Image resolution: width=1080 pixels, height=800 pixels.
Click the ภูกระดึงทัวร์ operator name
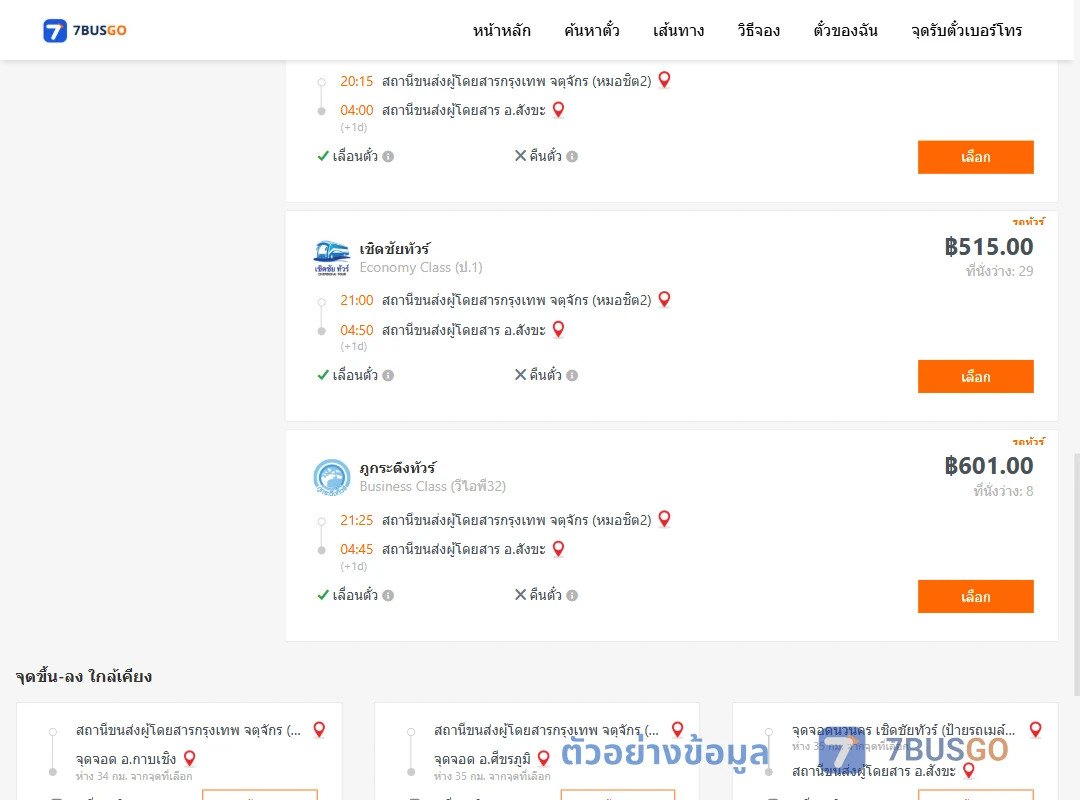[x=397, y=467]
